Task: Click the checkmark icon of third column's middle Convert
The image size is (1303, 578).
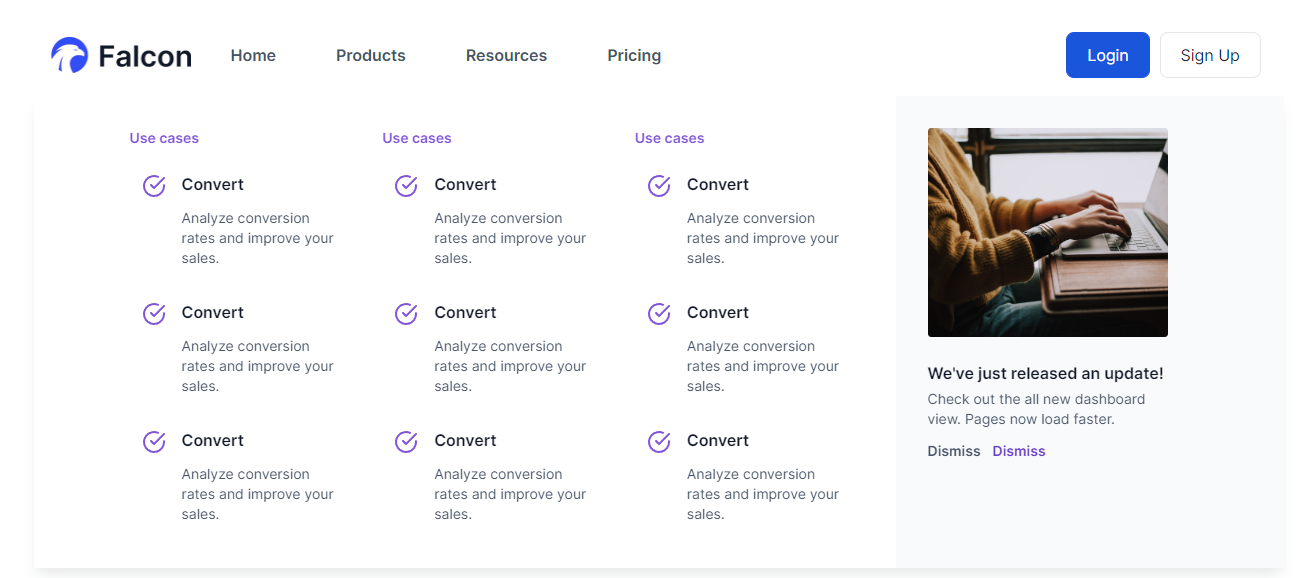Action: click(x=659, y=314)
